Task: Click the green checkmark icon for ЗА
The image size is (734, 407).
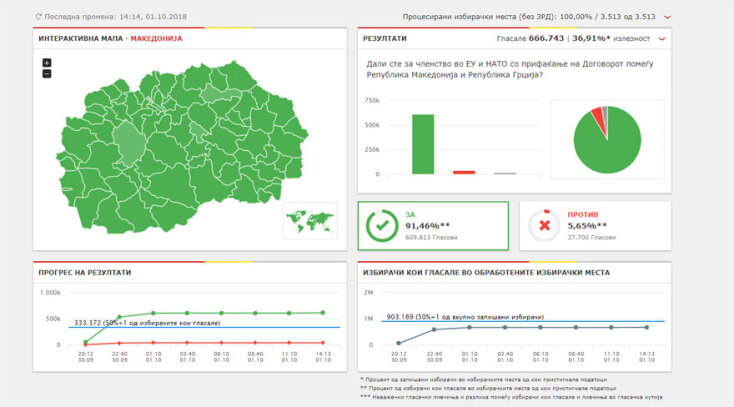Action: (x=380, y=226)
